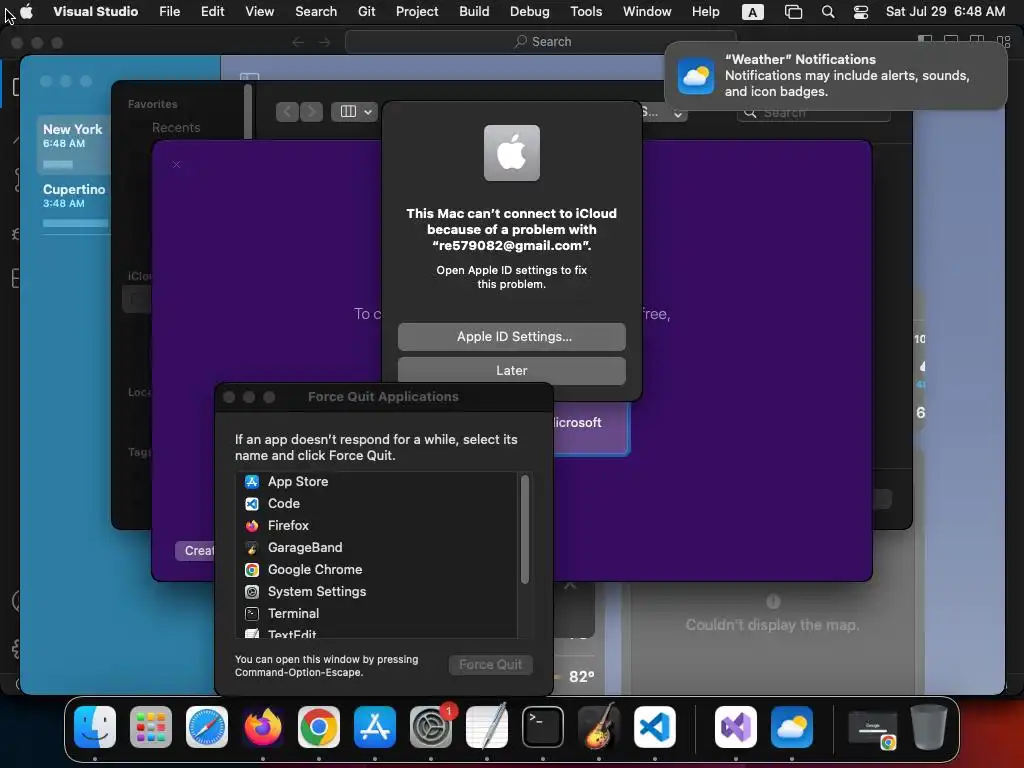
Task: Click the Force Quit button
Action: click(490, 665)
